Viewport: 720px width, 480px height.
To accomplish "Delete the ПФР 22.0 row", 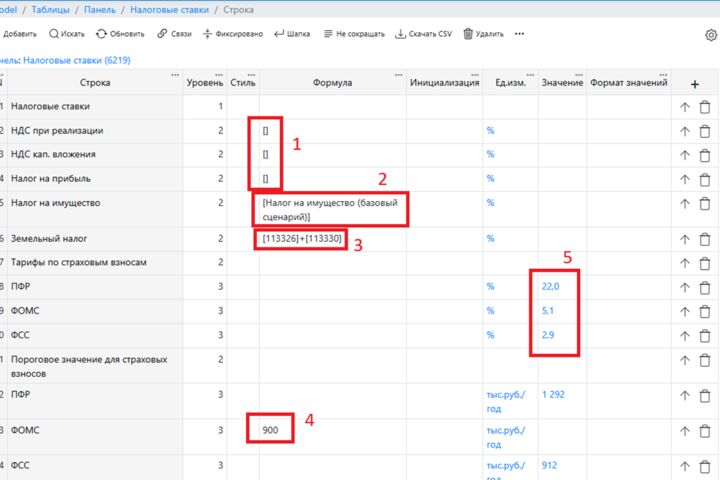I will click(x=705, y=288).
